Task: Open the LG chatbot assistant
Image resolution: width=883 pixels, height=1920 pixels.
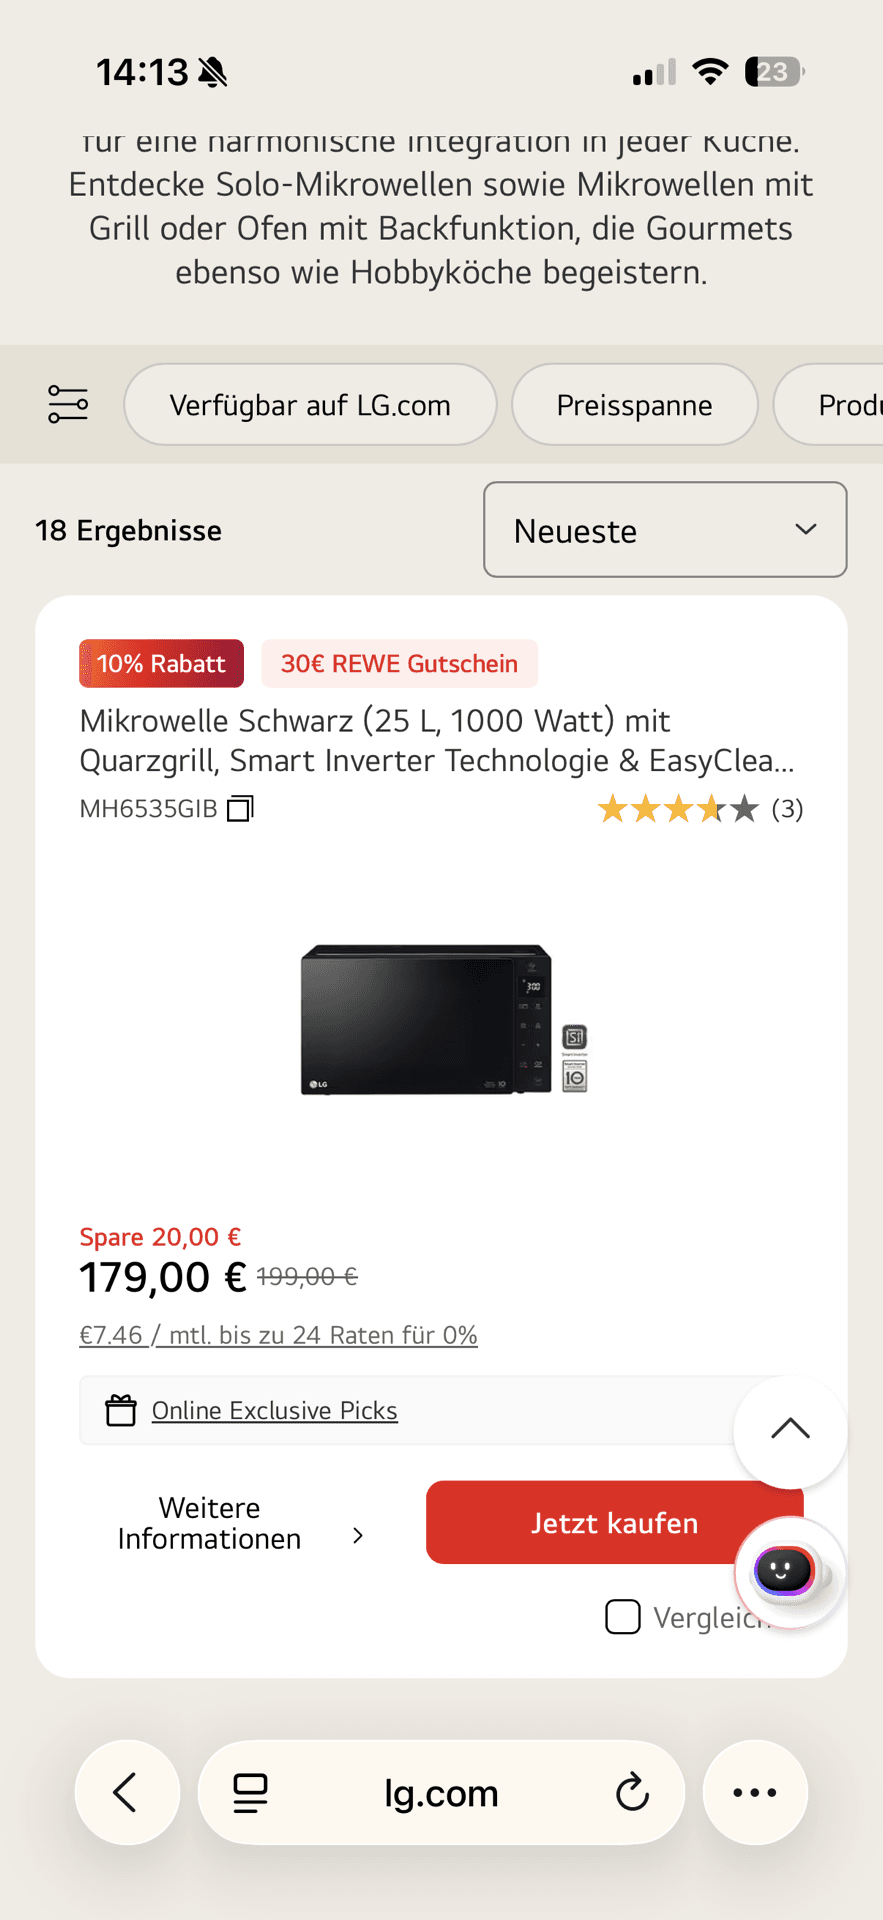Action: pos(788,1571)
